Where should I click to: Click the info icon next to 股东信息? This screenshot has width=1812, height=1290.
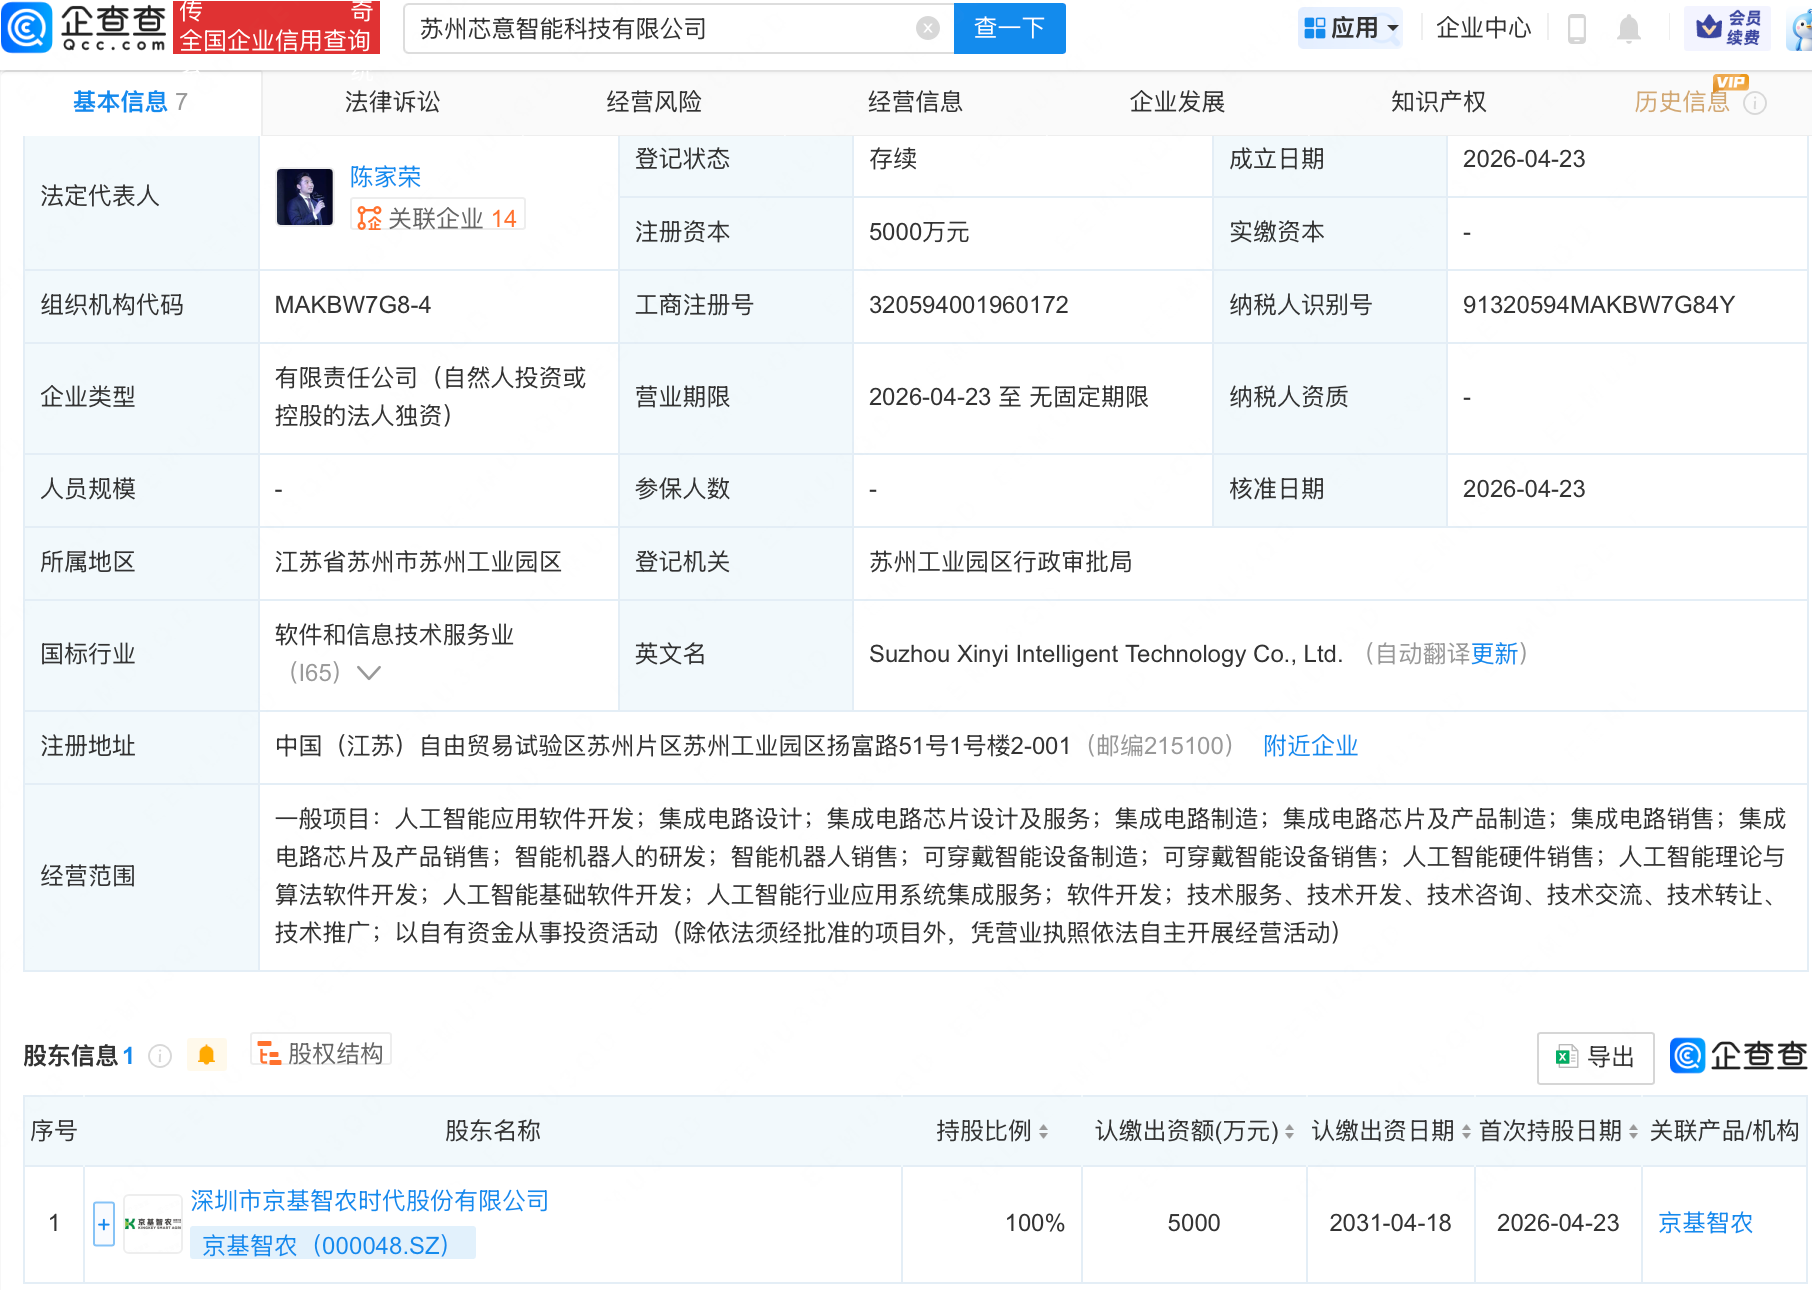[160, 1056]
